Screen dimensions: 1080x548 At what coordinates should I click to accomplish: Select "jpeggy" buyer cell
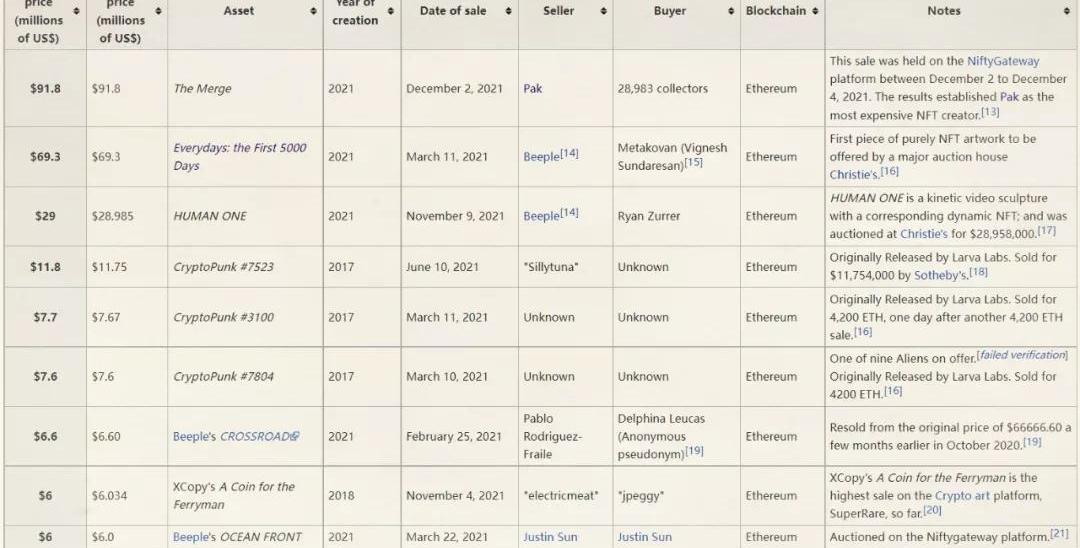676,496
